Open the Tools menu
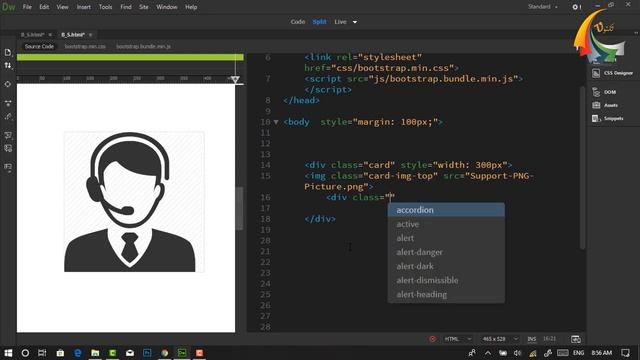640x360 pixels. 105,7
